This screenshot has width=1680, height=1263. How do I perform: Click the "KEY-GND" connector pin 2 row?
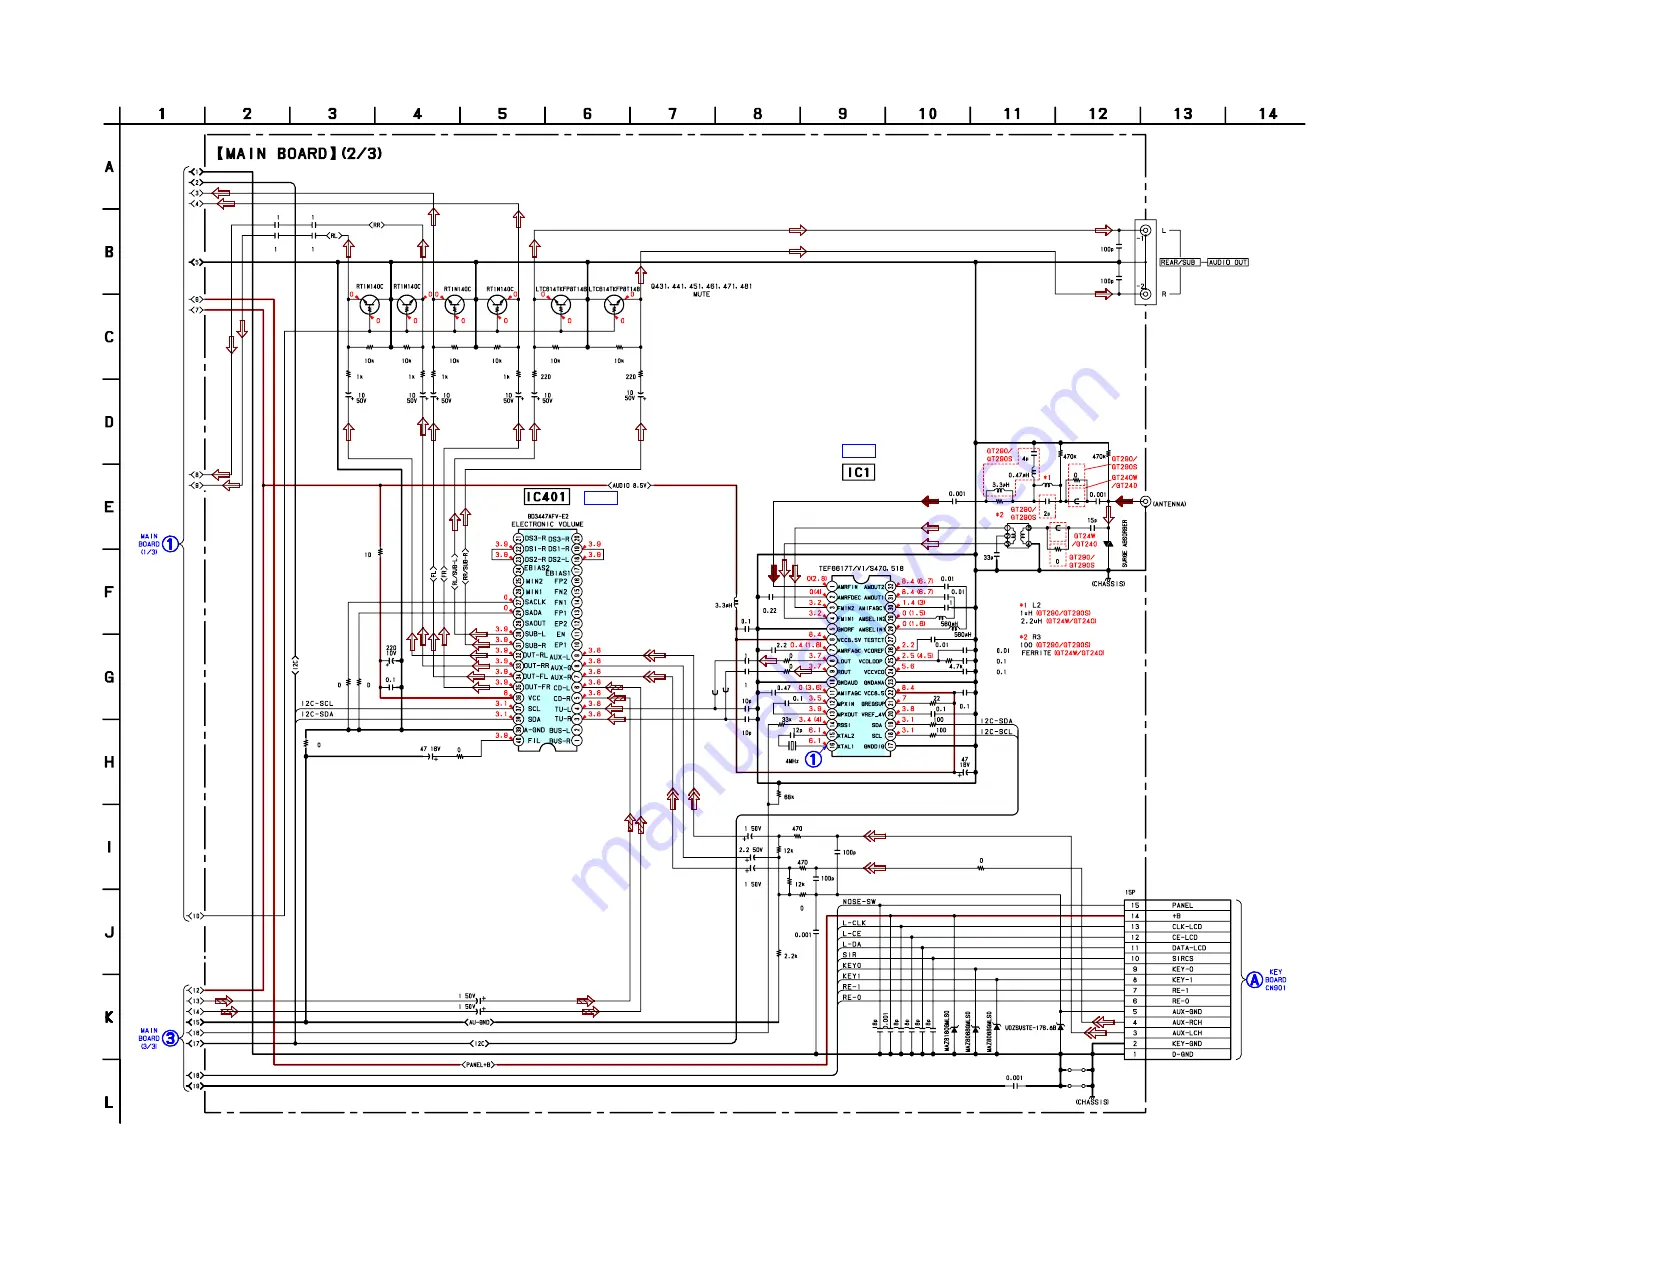click(x=1177, y=1044)
